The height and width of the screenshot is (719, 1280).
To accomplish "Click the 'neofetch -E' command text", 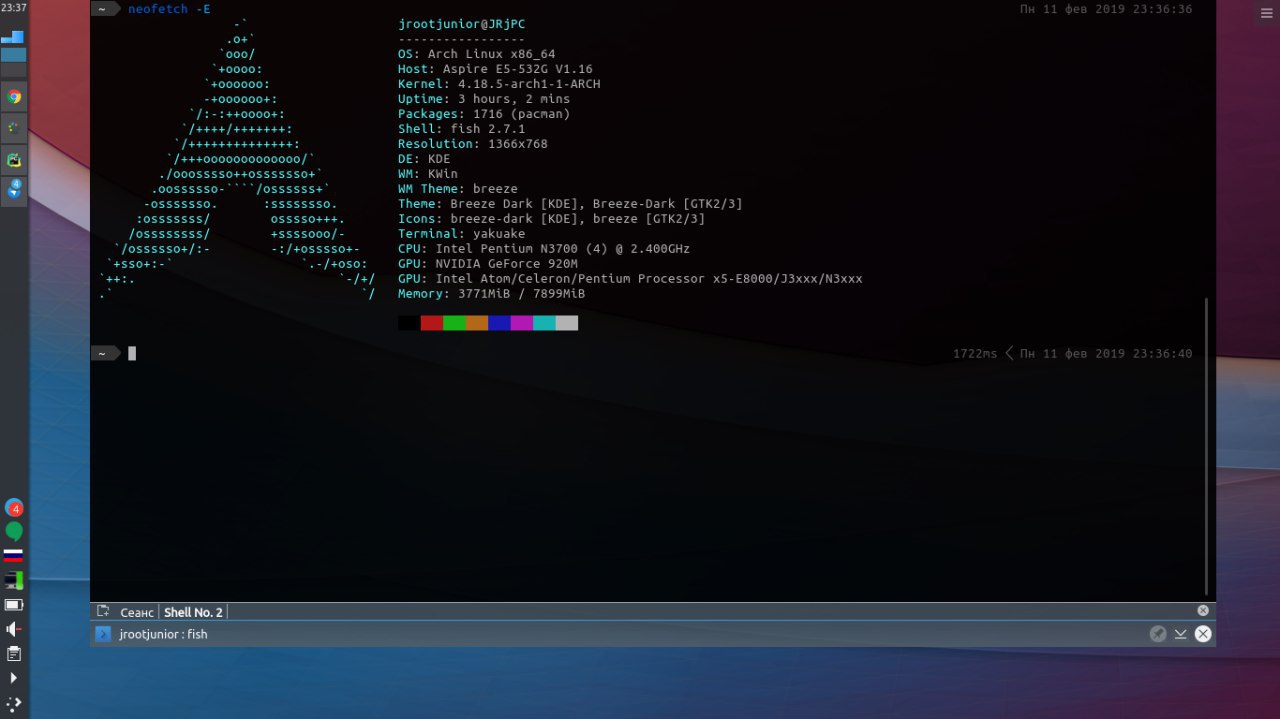I will [169, 9].
